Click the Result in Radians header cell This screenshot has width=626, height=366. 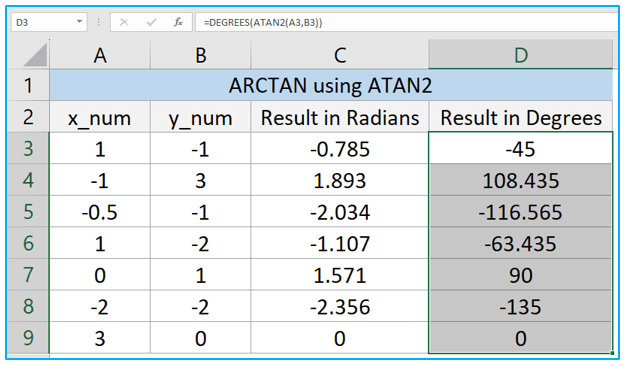pyautogui.click(x=340, y=117)
